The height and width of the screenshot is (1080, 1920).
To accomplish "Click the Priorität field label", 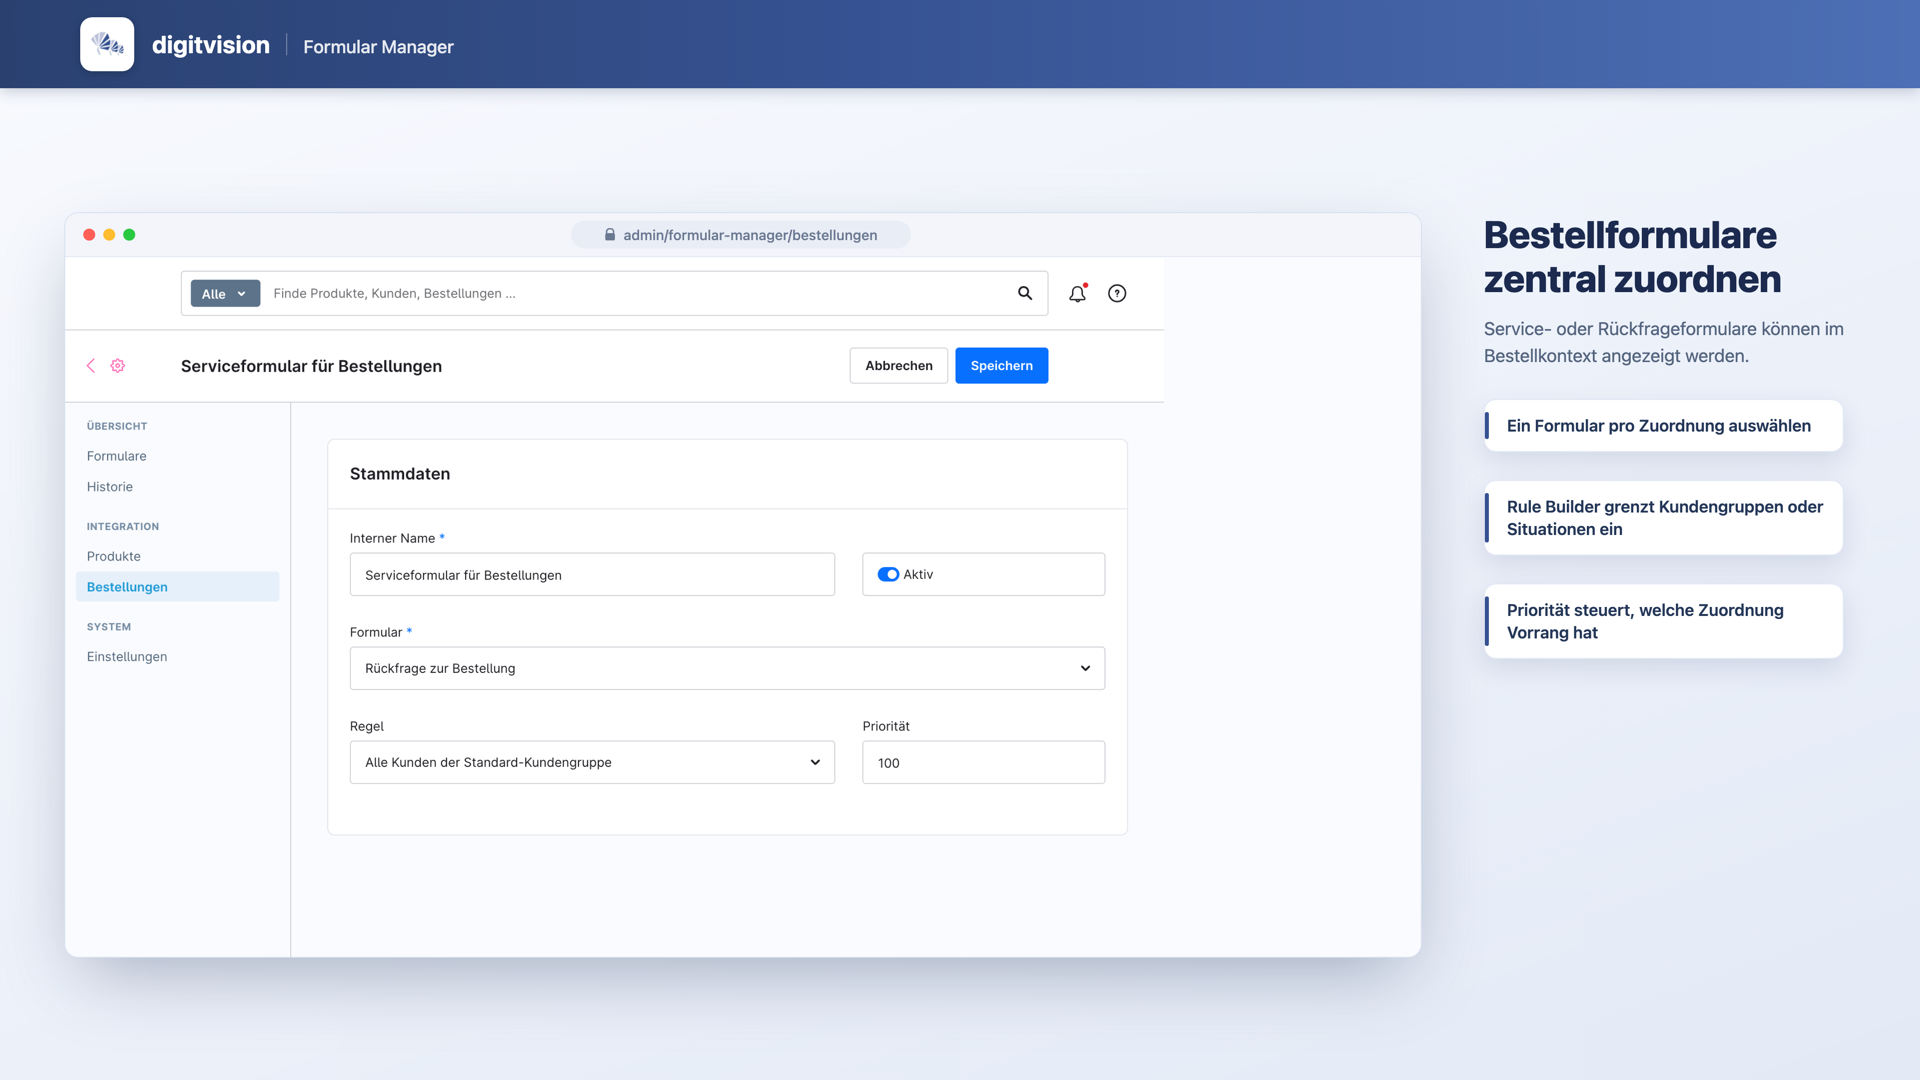I will tap(886, 726).
